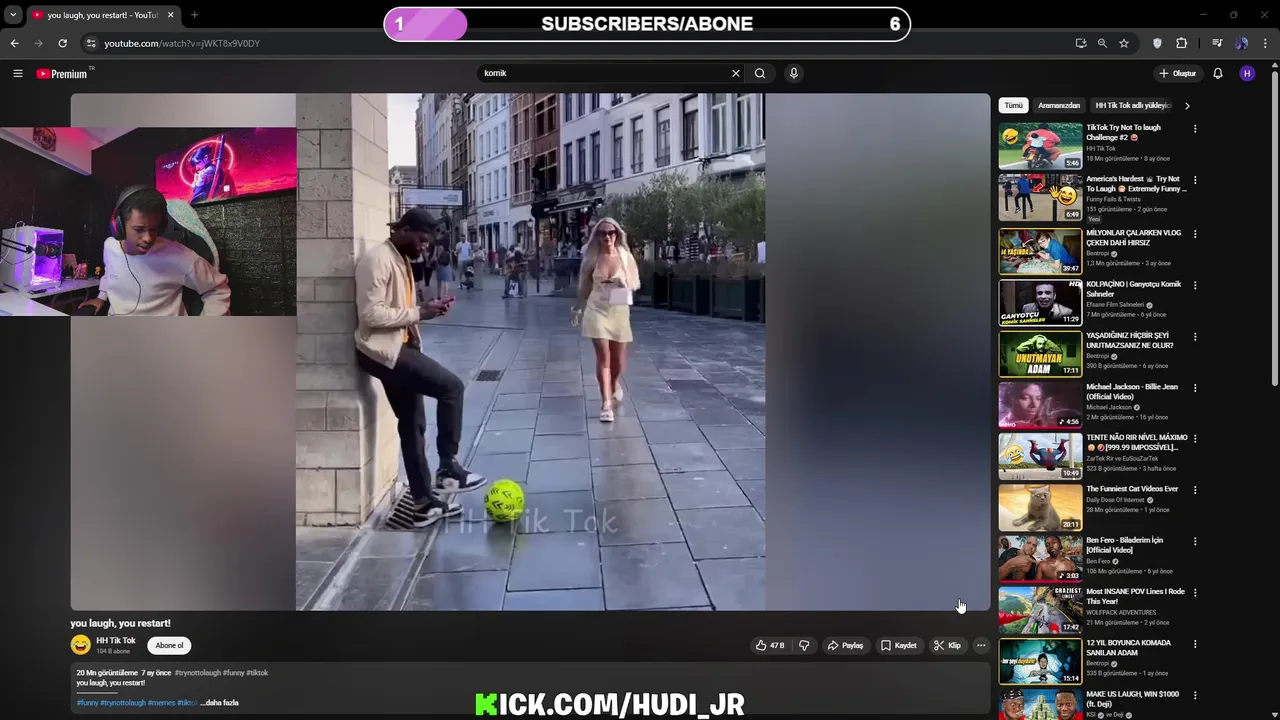1280x720 pixels.
Task: Click the YouTube URL in the address bar
Action: point(182,43)
